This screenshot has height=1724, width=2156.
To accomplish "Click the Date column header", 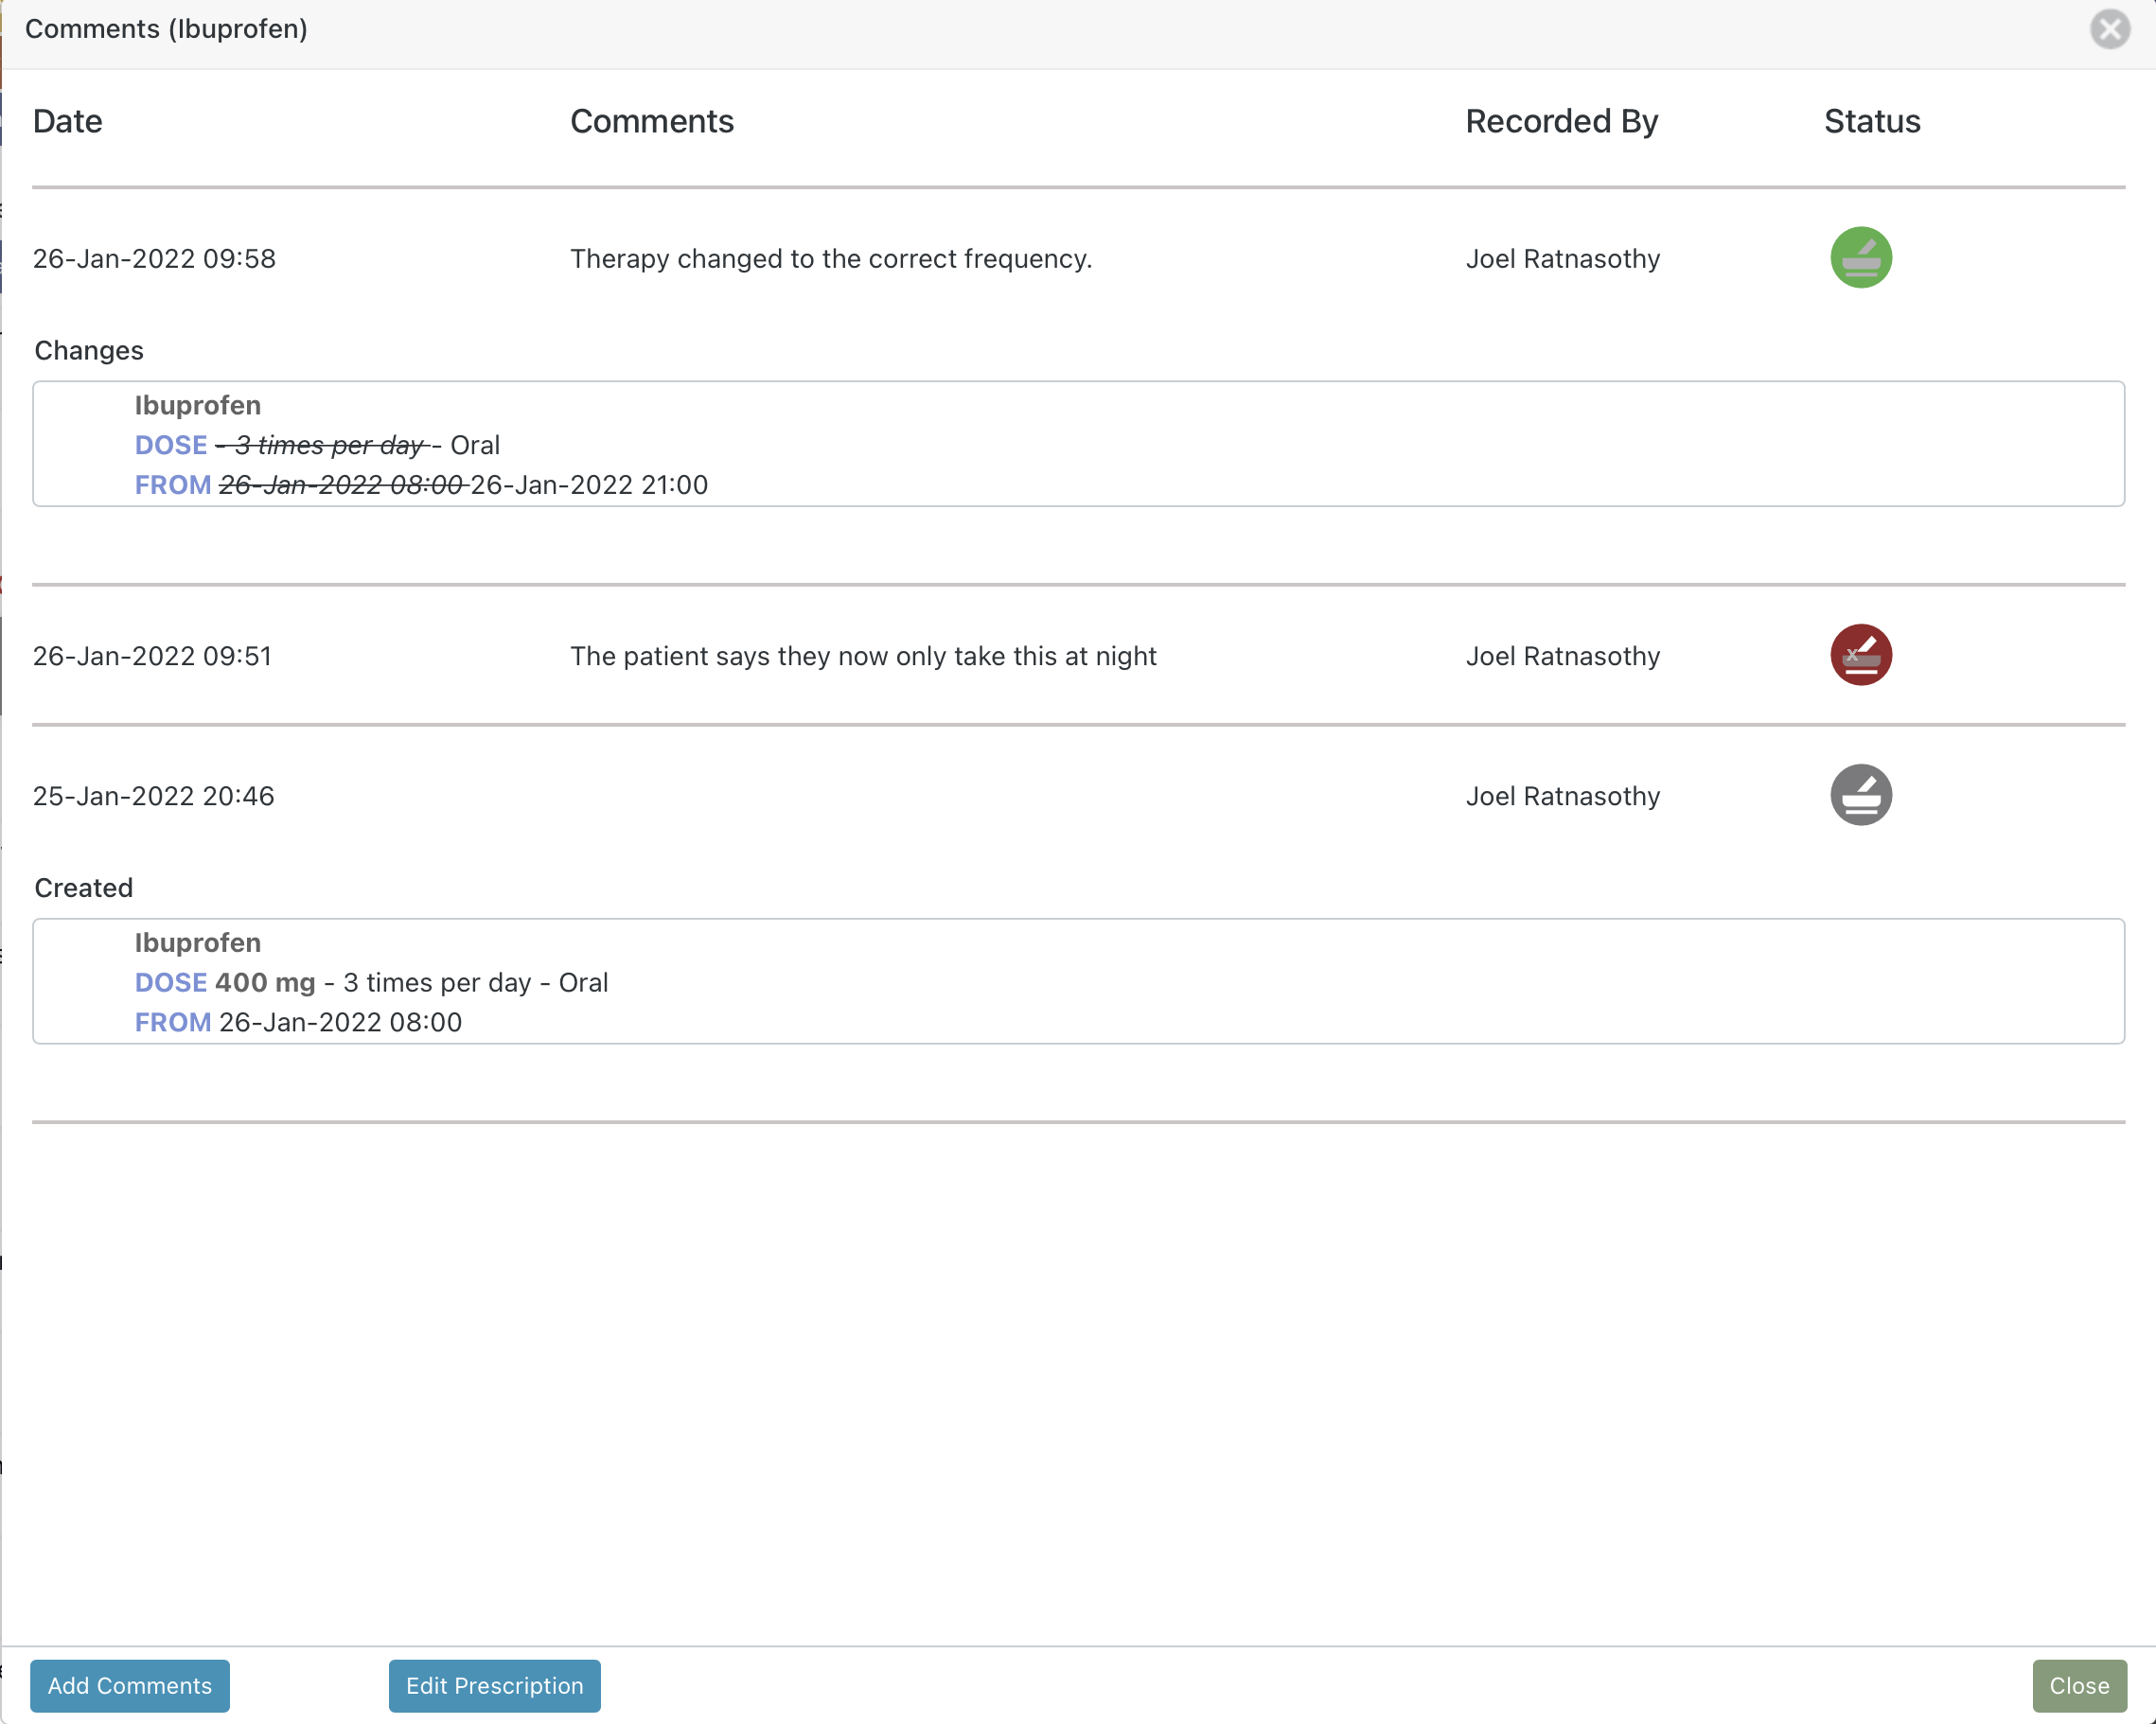I will click(68, 121).
